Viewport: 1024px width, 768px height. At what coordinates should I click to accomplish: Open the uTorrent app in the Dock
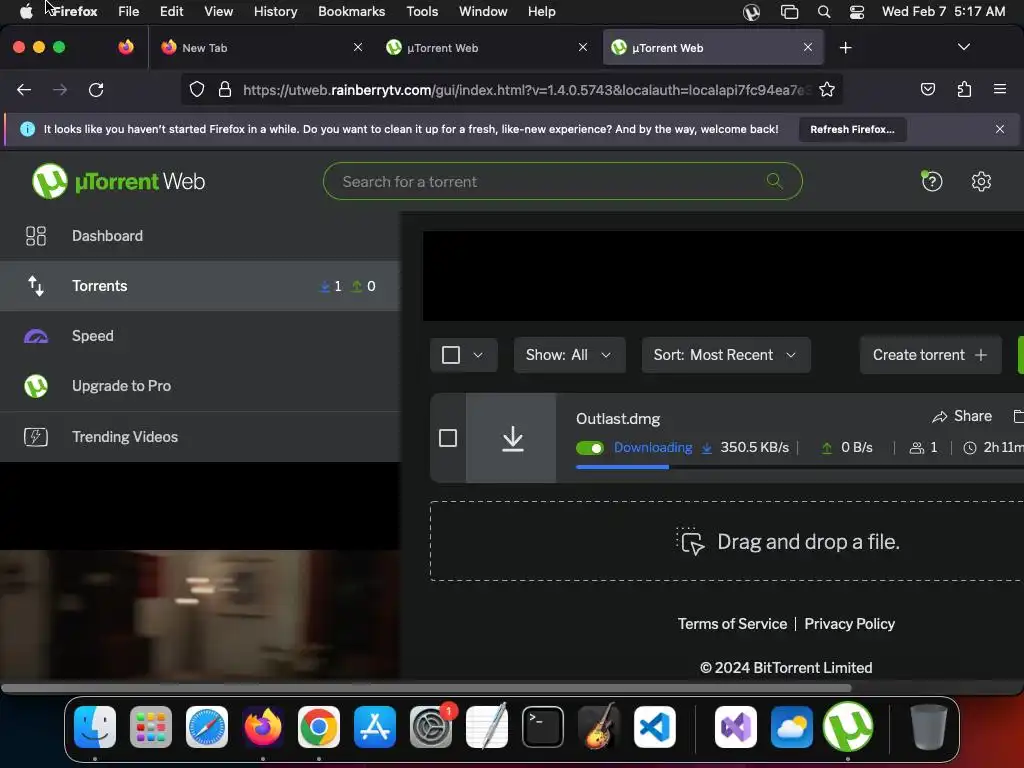click(x=848, y=727)
